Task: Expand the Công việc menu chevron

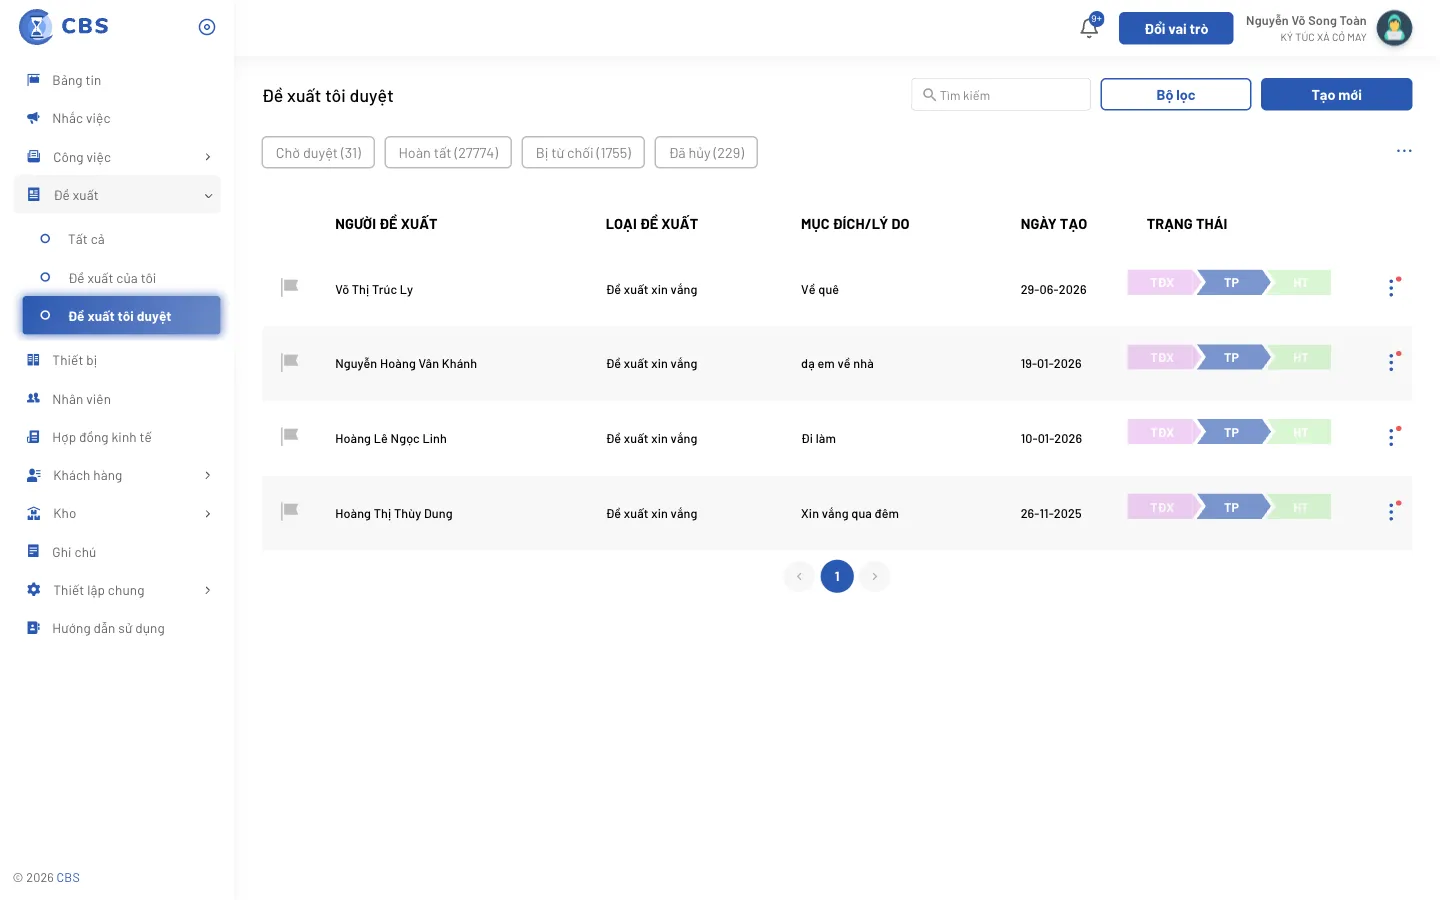Action: [208, 157]
